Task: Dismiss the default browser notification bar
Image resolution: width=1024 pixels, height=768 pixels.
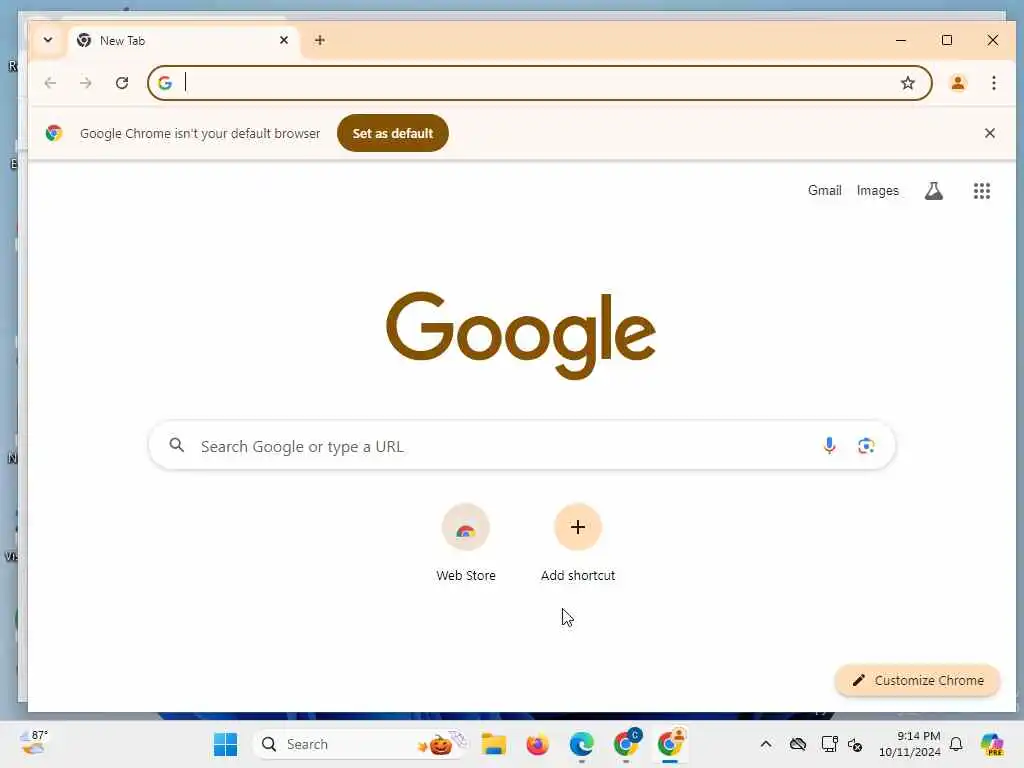Action: (x=989, y=133)
